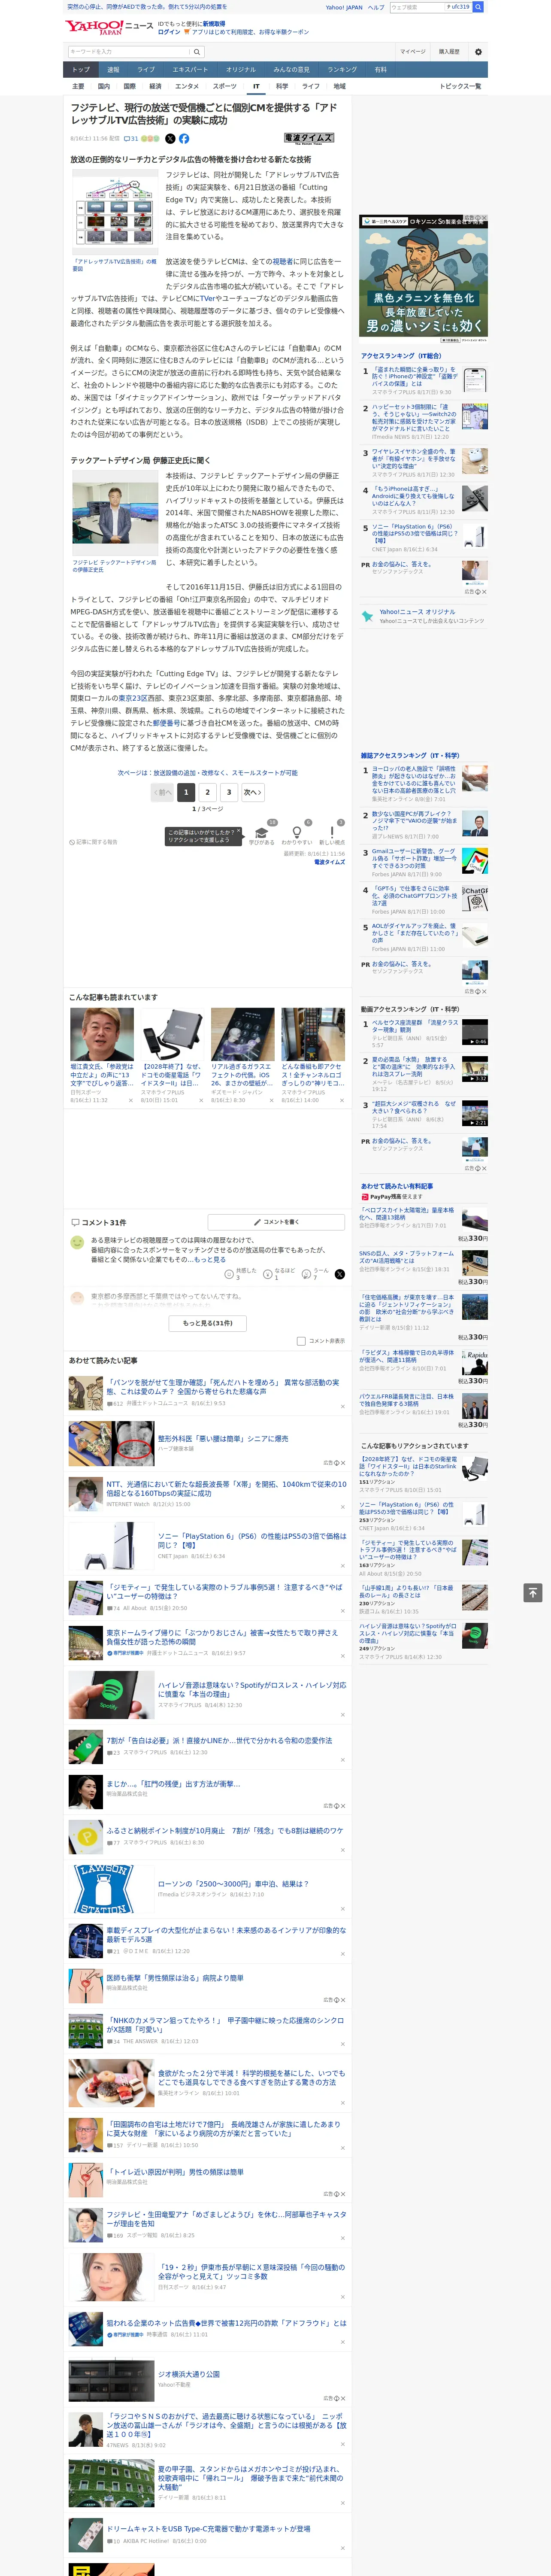Open the エキスパート navigation tab
Image resolution: width=551 pixels, height=2576 pixels.
tap(190, 69)
